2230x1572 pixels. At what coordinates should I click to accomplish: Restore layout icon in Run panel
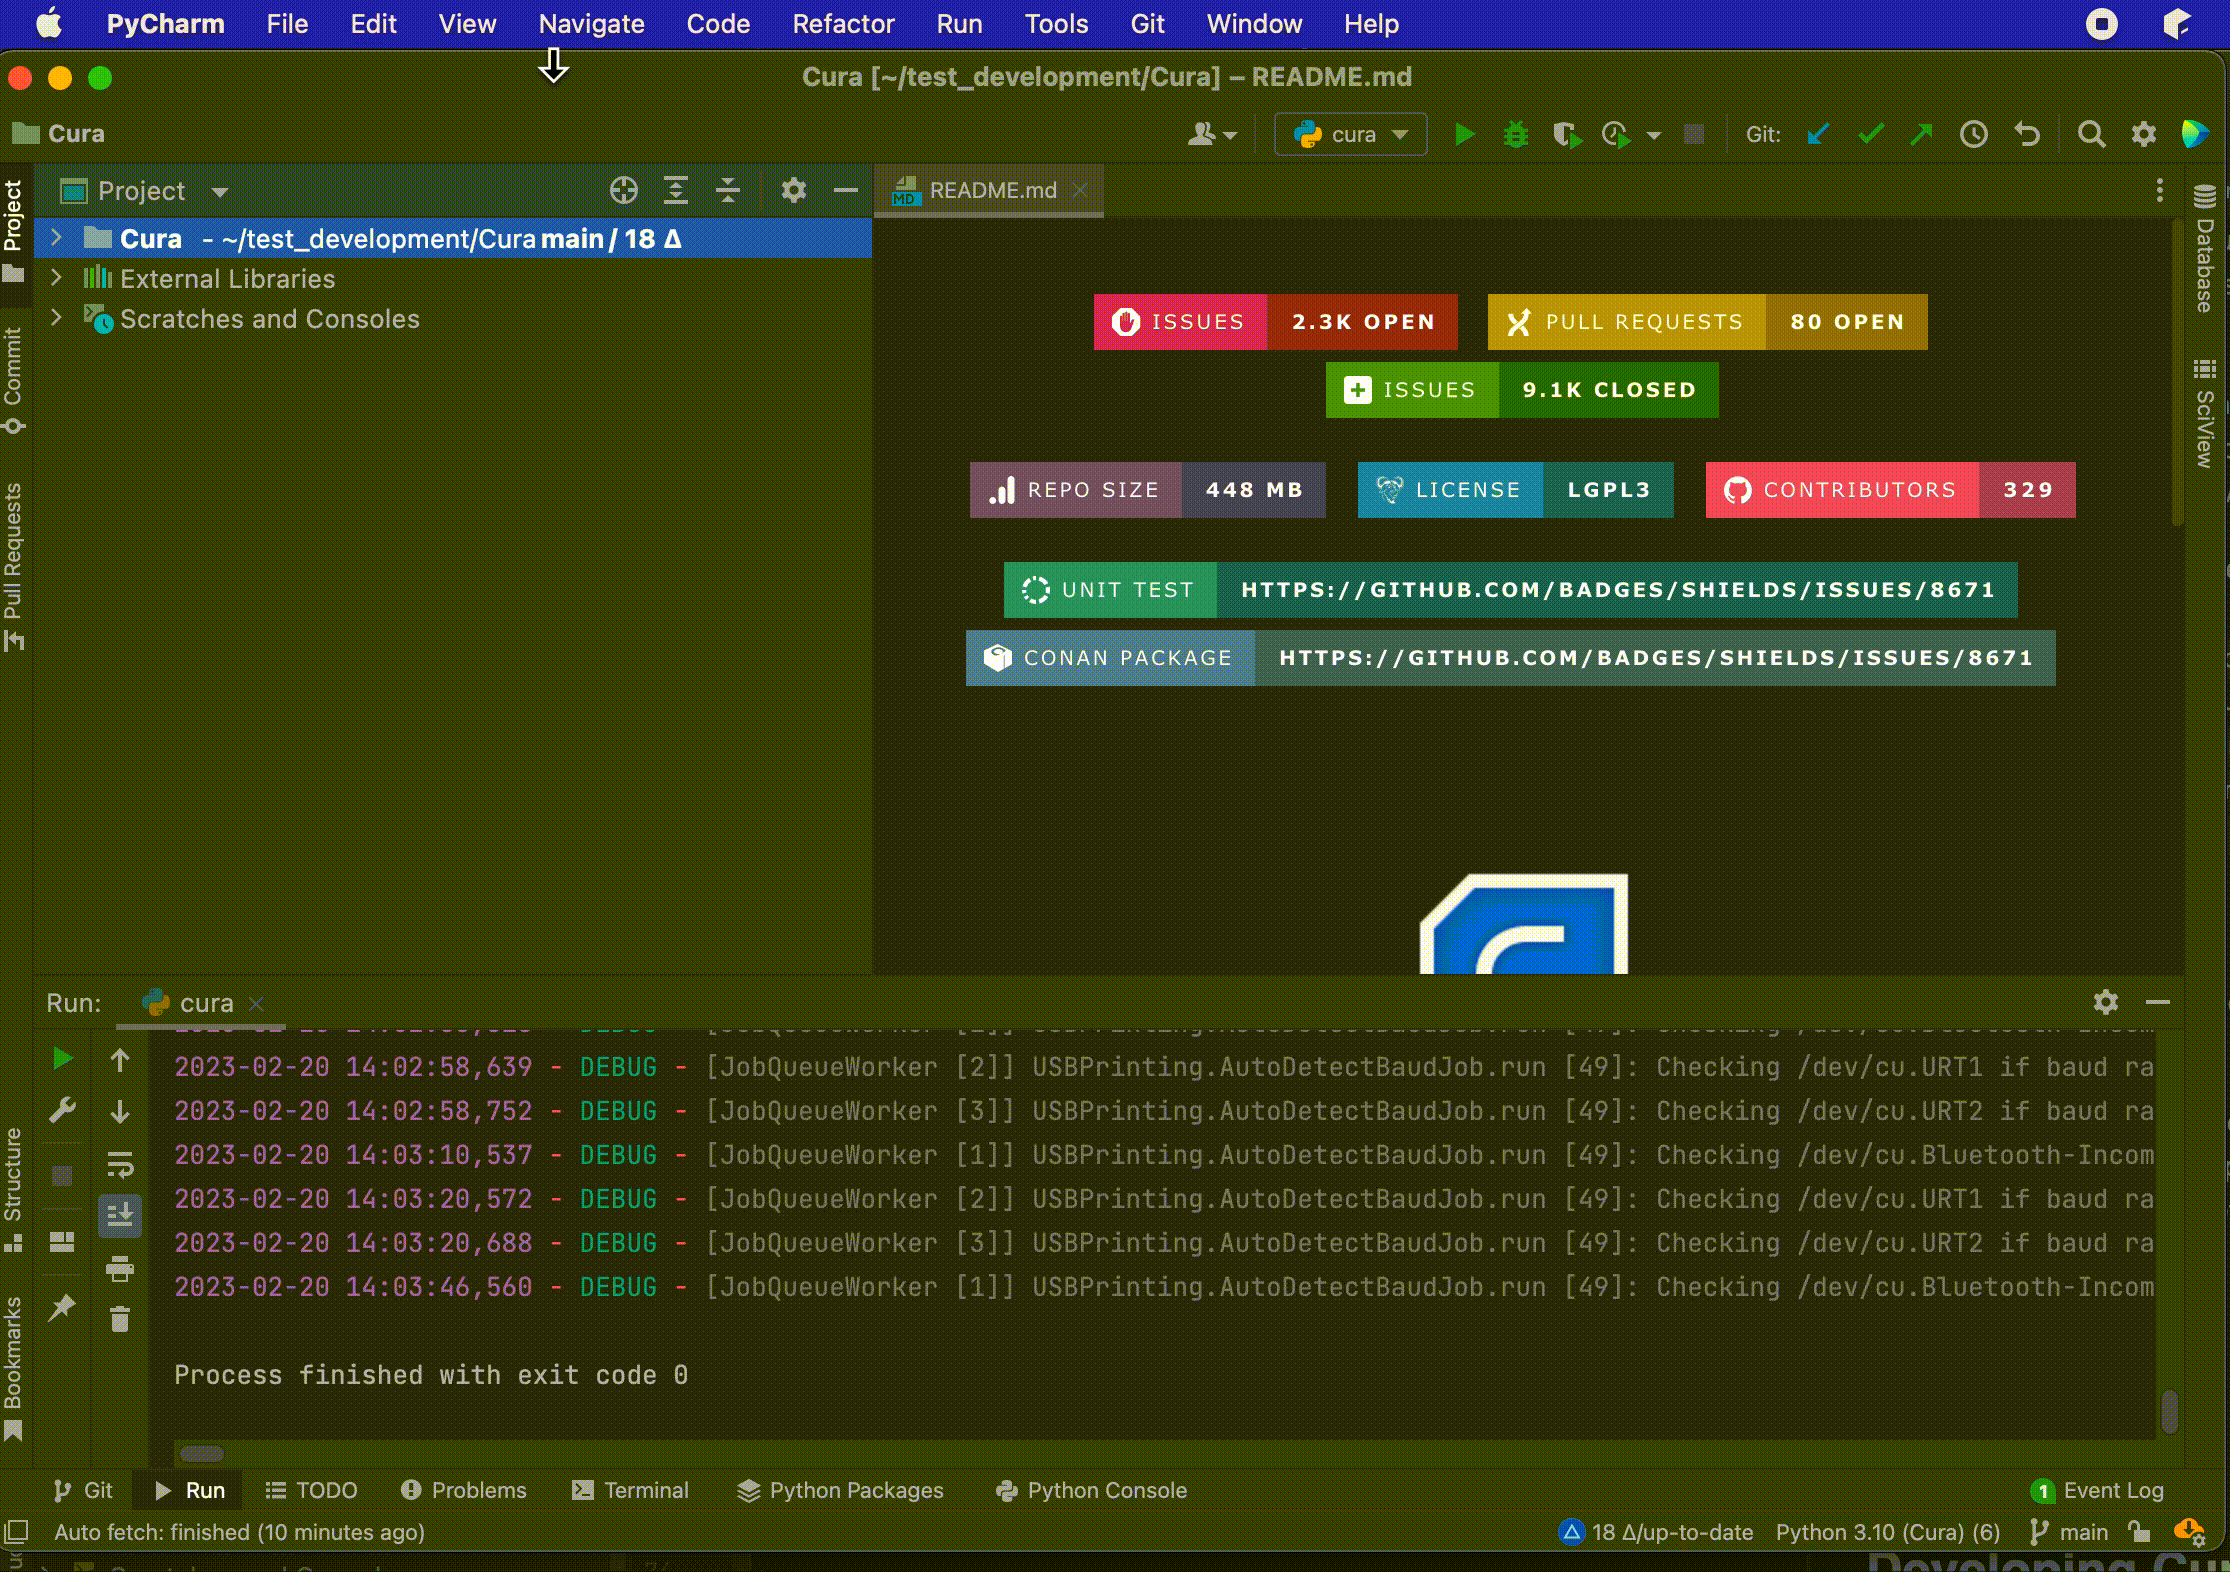pyautogui.click(x=62, y=1242)
